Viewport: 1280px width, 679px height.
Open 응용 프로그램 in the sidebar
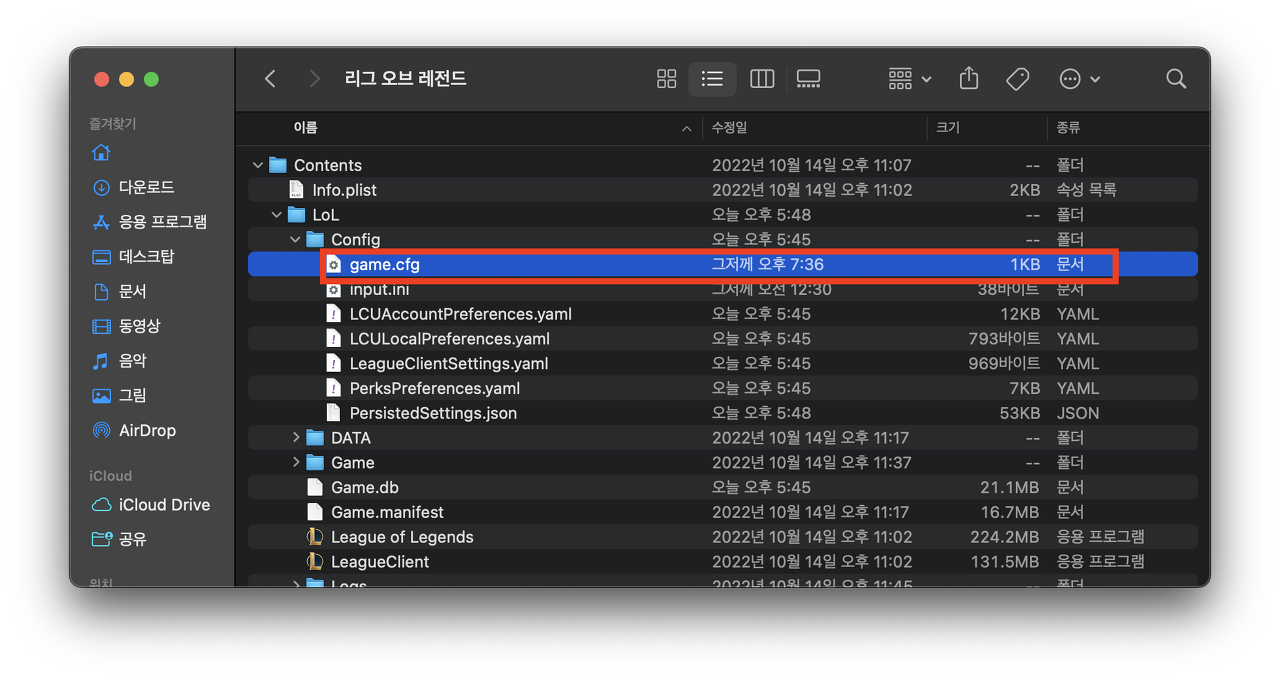tap(150, 222)
